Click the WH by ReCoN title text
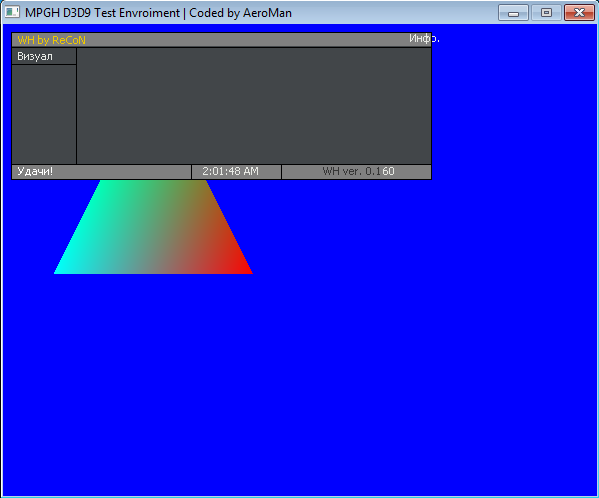 pos(52,40)
